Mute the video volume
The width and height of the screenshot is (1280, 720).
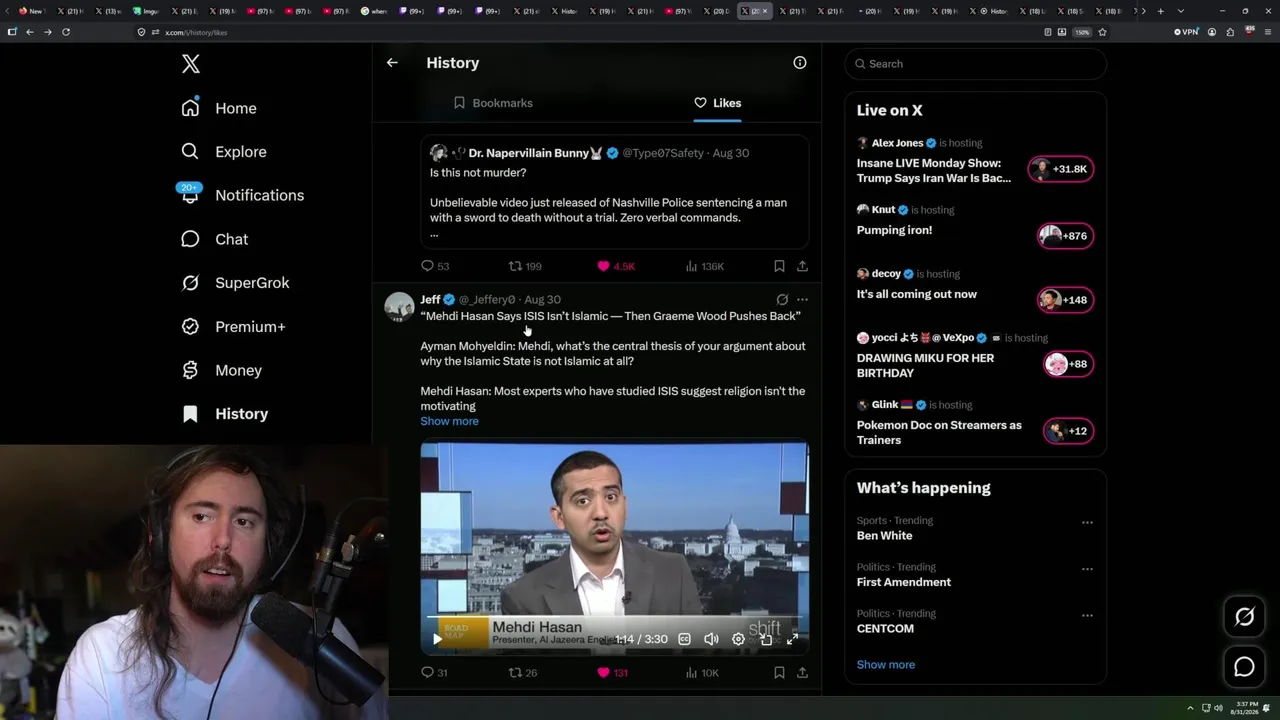(x=711, y=639)
